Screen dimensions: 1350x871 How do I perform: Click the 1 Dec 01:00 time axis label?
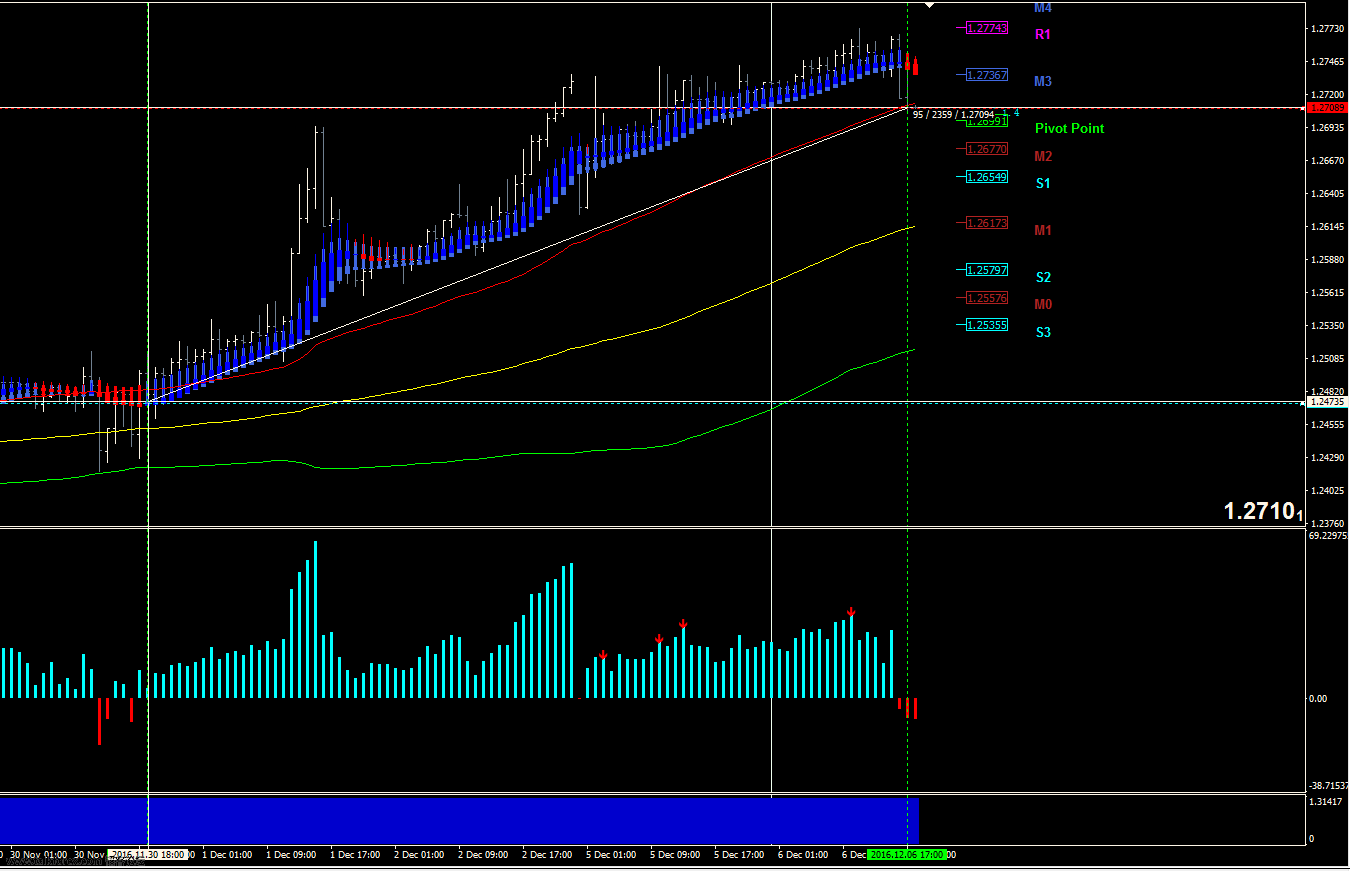click(x=227, y=855)
